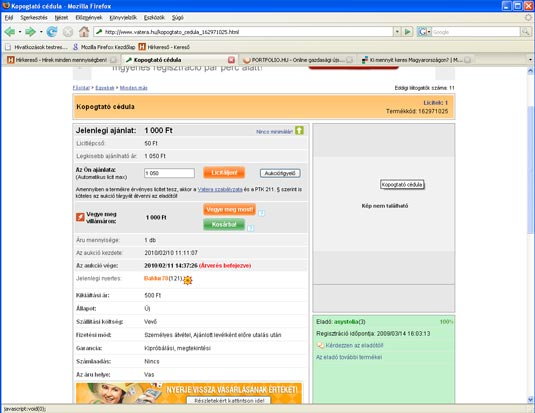Open the Vatera szabályzata link

(x=220, y=189)
